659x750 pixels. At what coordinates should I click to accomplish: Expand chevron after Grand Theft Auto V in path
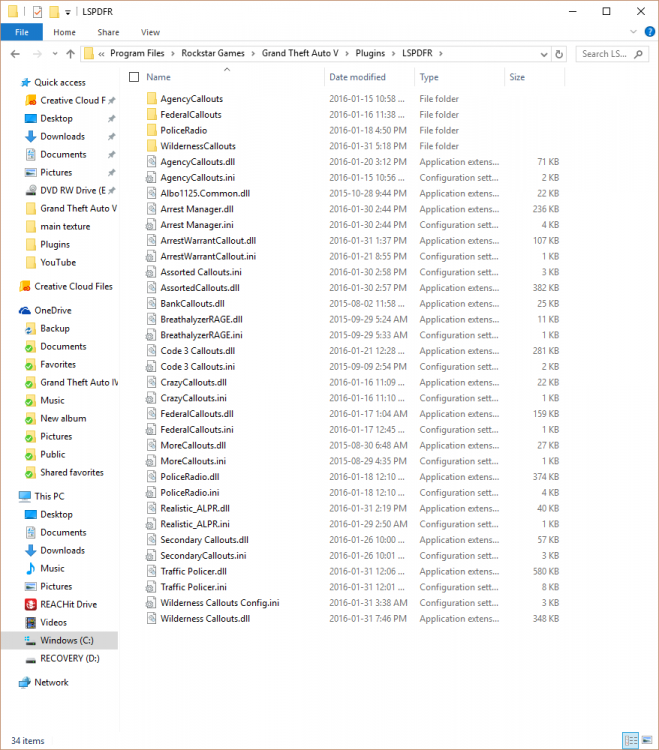coord(347,54)
